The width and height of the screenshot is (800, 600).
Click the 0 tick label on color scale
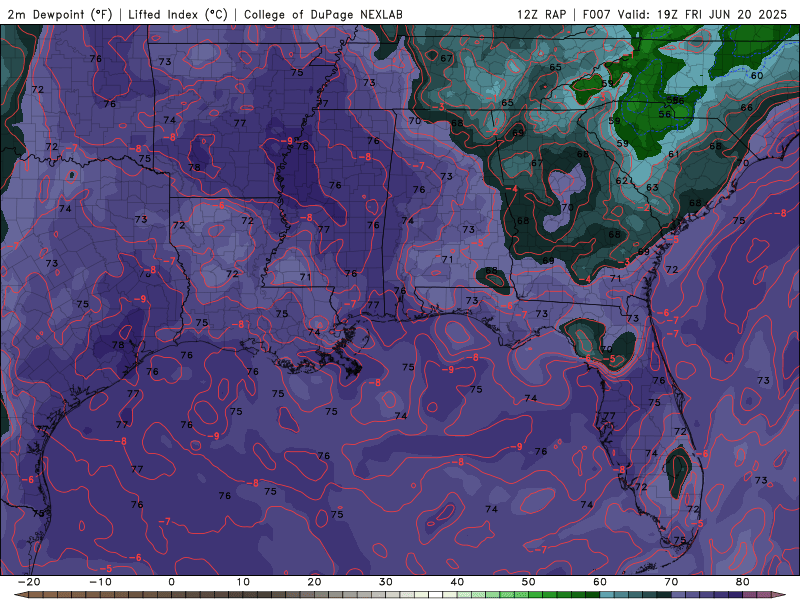[171, 582]
